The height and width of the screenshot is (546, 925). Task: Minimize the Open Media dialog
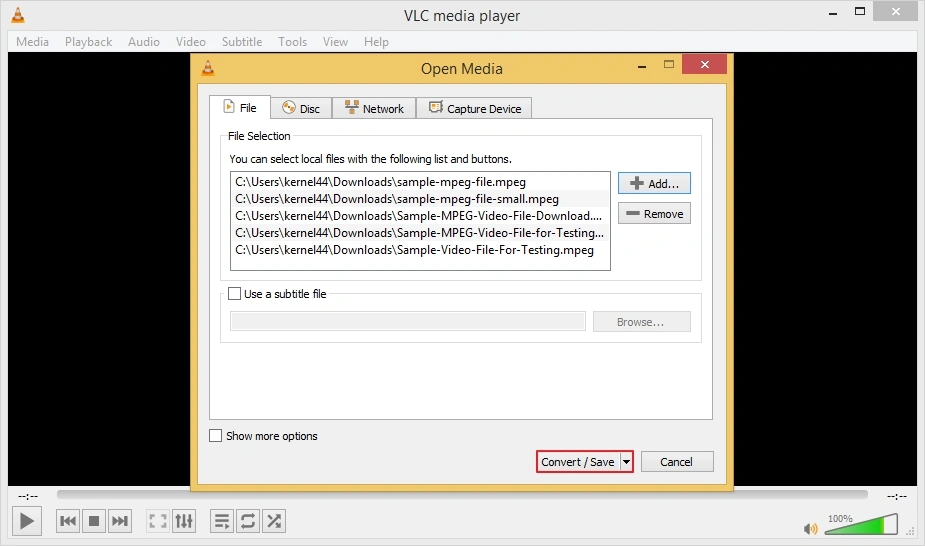click(x=642, y=66)
